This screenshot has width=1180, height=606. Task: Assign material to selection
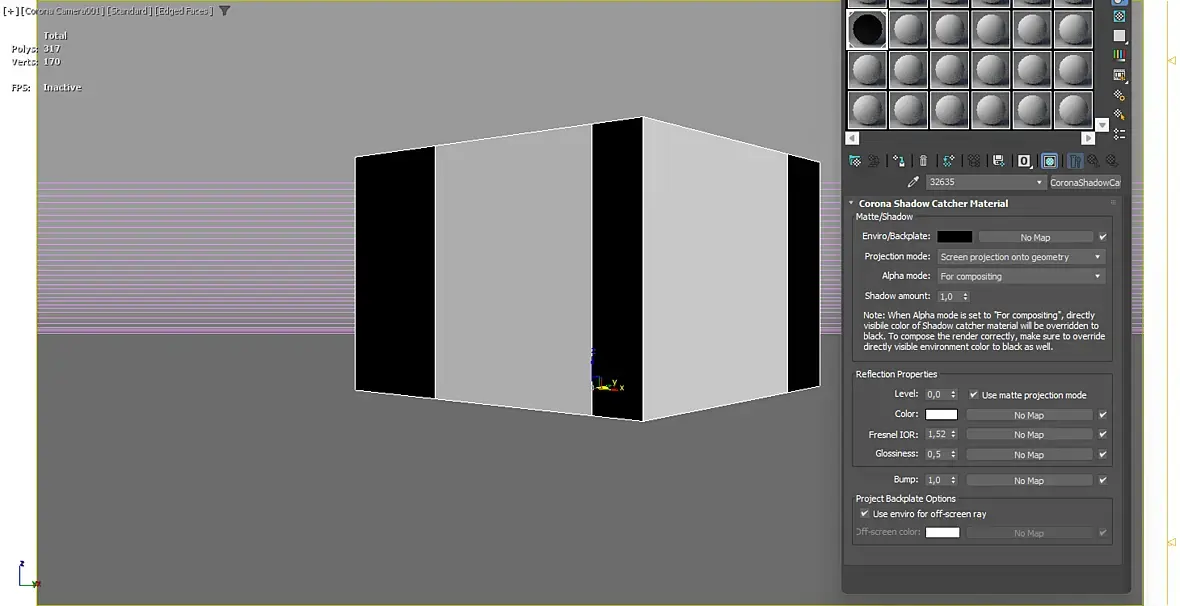click(899, 161)
